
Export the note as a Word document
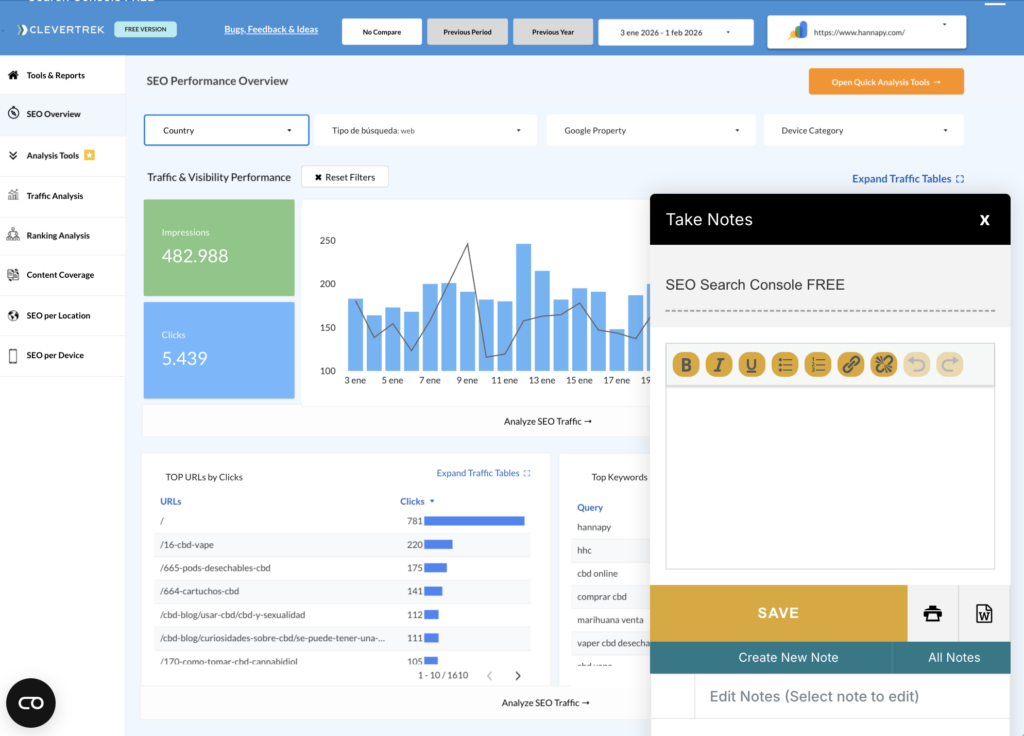click(984, 613)
